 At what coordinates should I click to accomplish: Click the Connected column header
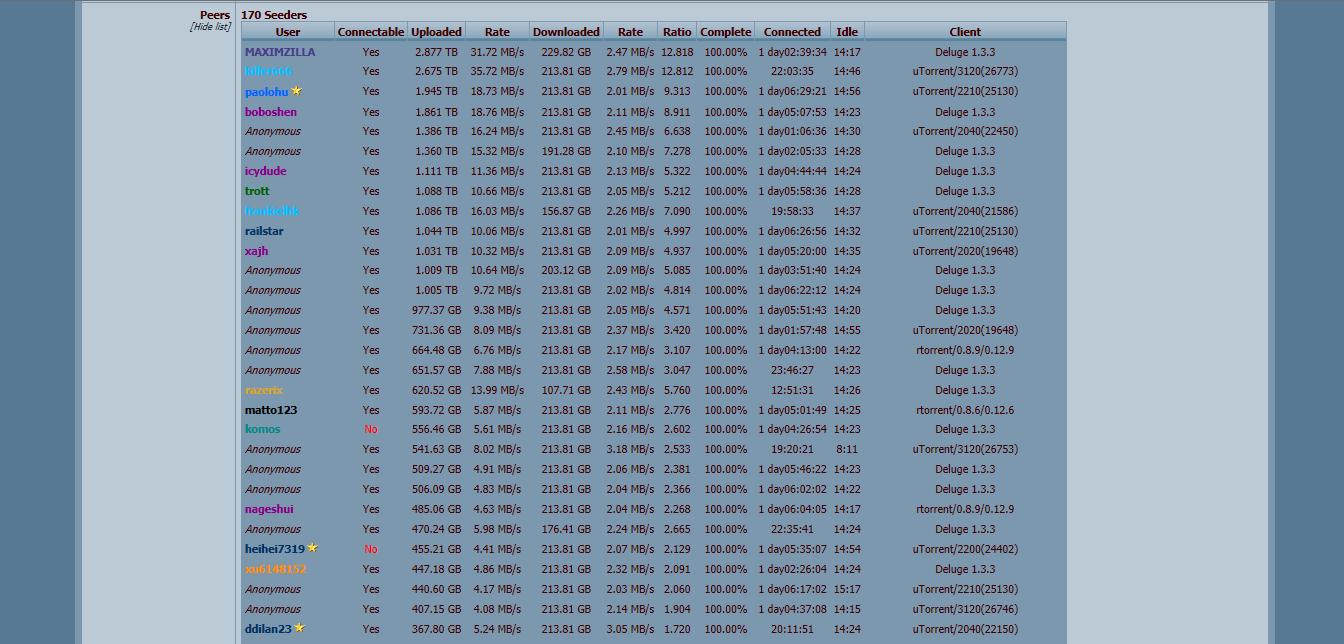click(x=792, y=32)
